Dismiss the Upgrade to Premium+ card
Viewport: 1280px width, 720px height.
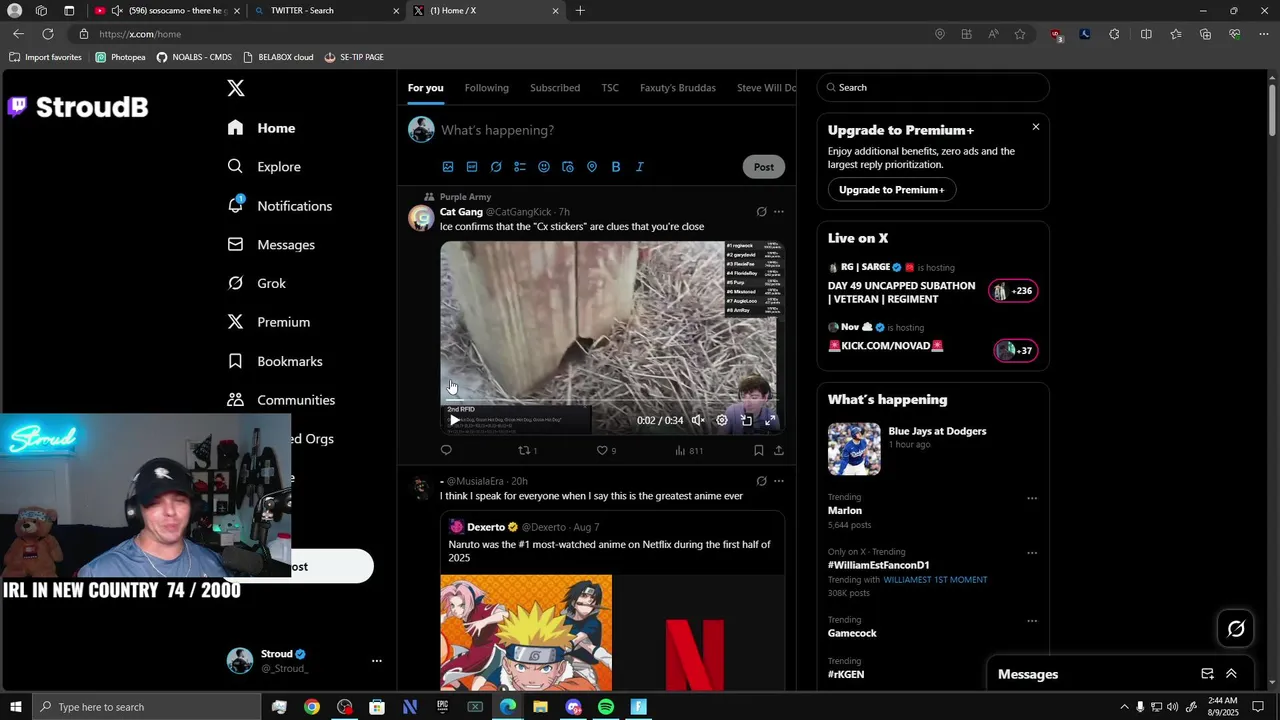point(1036,127)
